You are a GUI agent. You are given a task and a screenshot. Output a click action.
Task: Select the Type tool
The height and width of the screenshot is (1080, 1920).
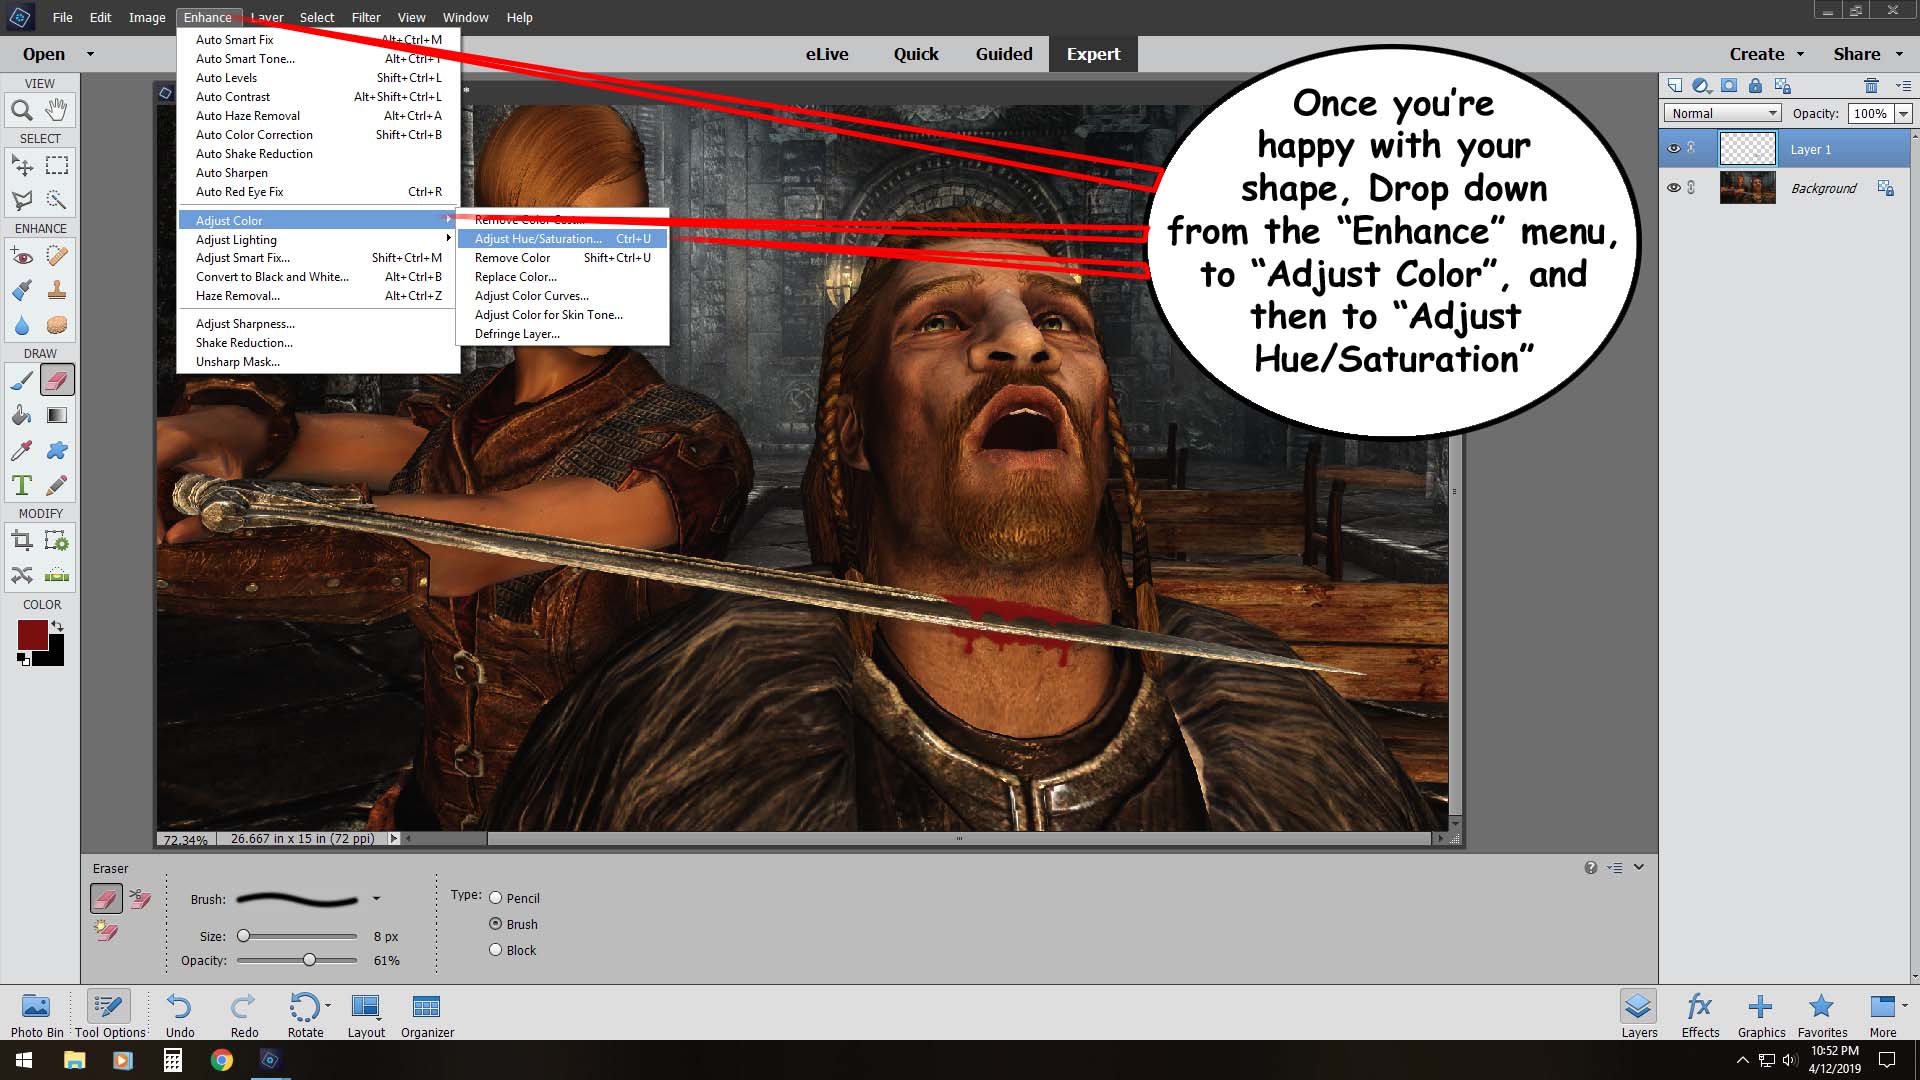point(22,486)
